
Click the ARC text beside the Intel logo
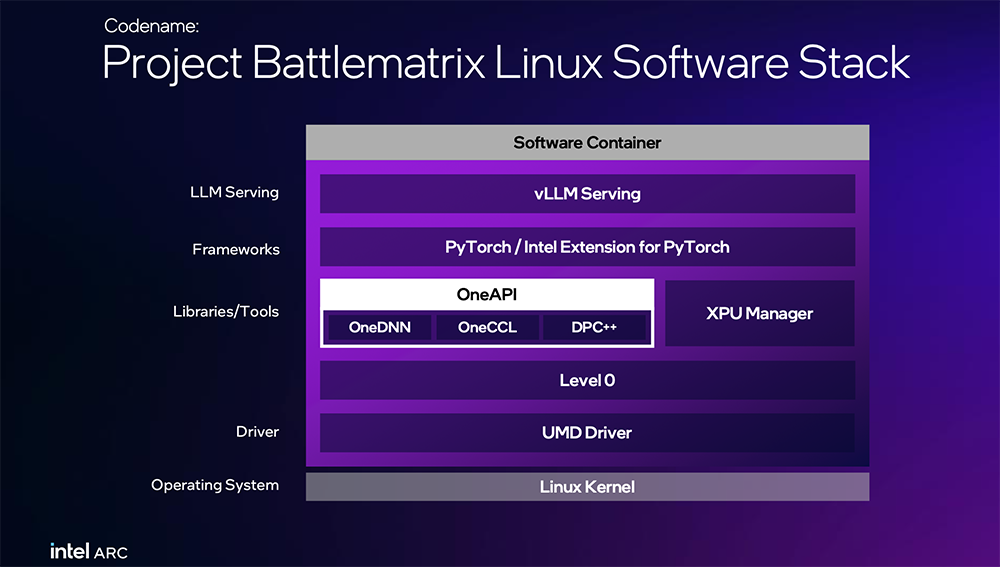tap(111, 552)
